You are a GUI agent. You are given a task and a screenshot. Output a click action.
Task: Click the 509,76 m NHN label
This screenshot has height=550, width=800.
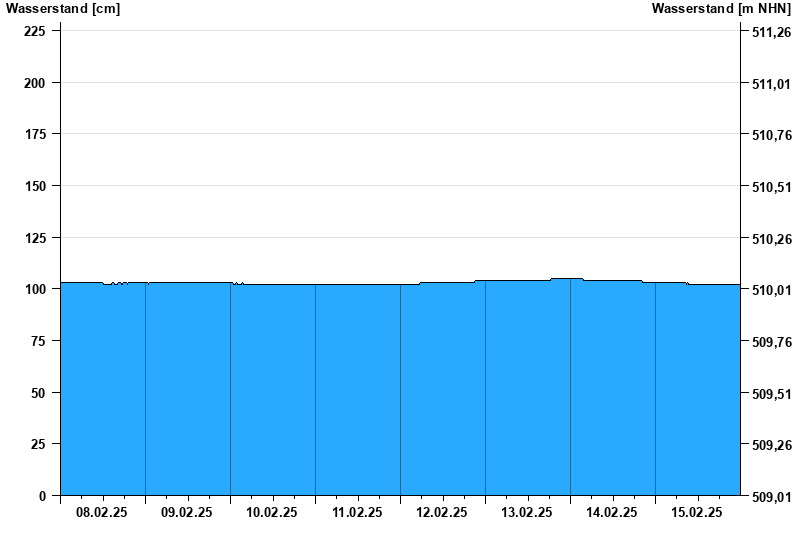point(771,342)
